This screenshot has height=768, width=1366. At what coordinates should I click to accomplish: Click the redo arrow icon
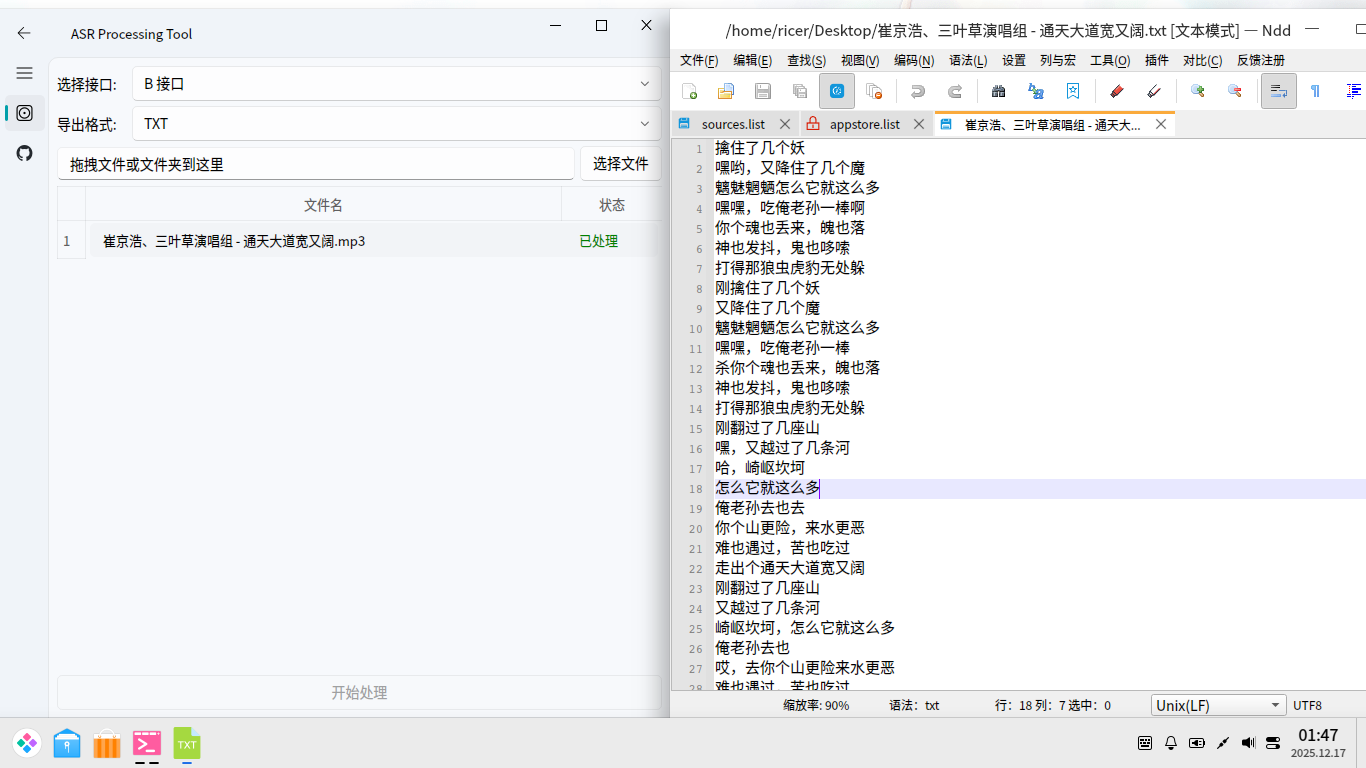point(955,91)
